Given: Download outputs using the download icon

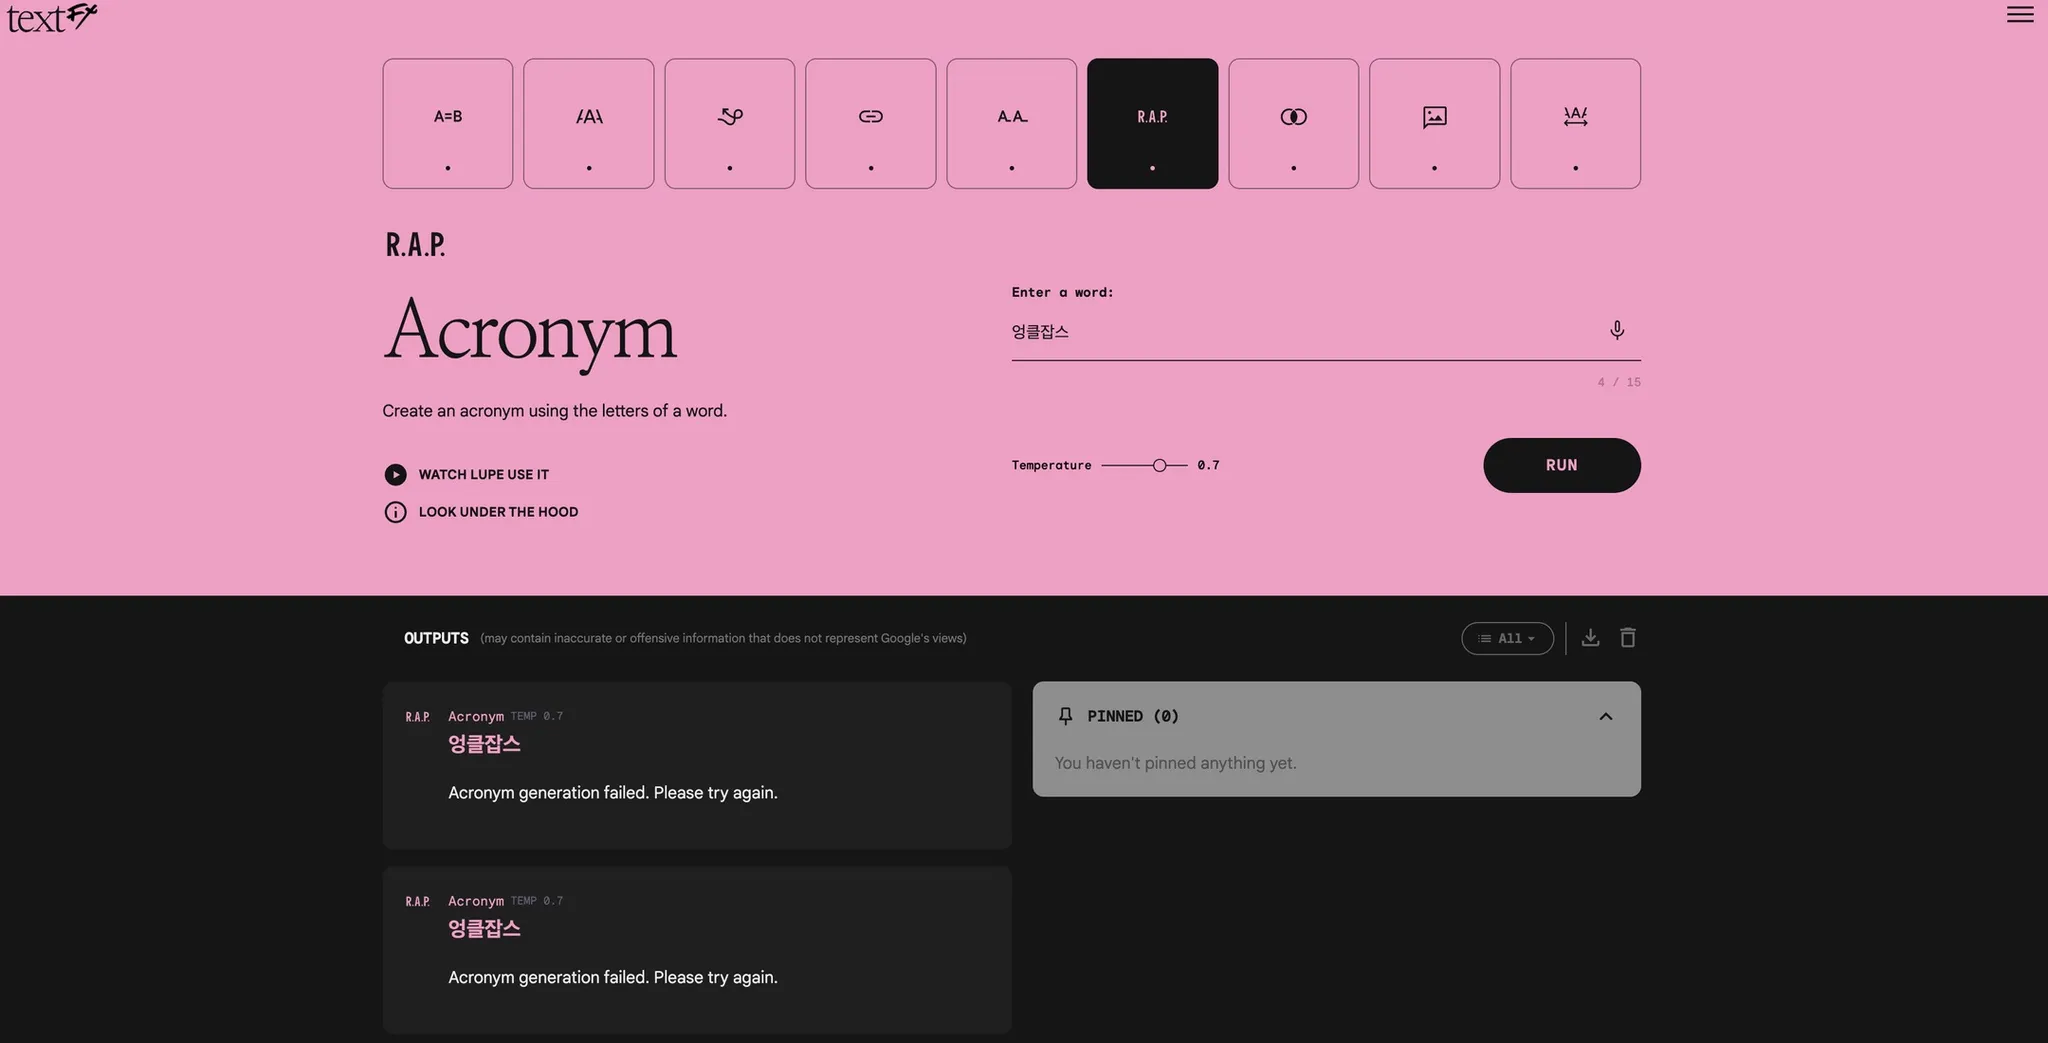Looking at the screenshot, I should click(x=1590, y=638).
